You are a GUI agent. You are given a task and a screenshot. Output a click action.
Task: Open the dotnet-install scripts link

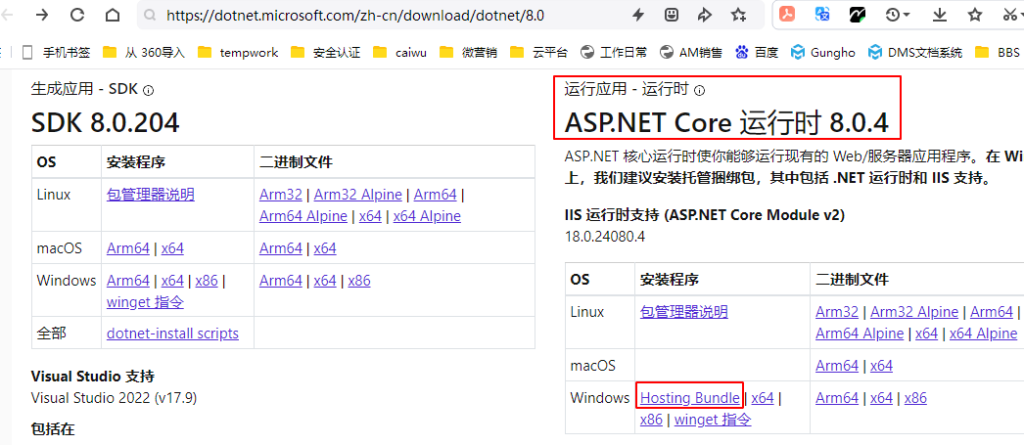coord(172,333)
